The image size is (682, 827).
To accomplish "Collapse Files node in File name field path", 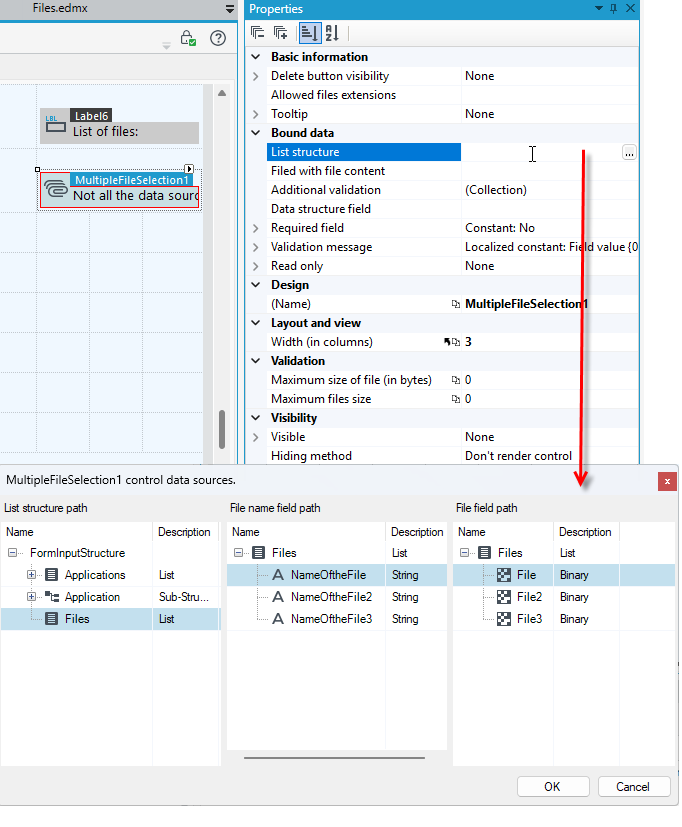I will tap(238, 553).
